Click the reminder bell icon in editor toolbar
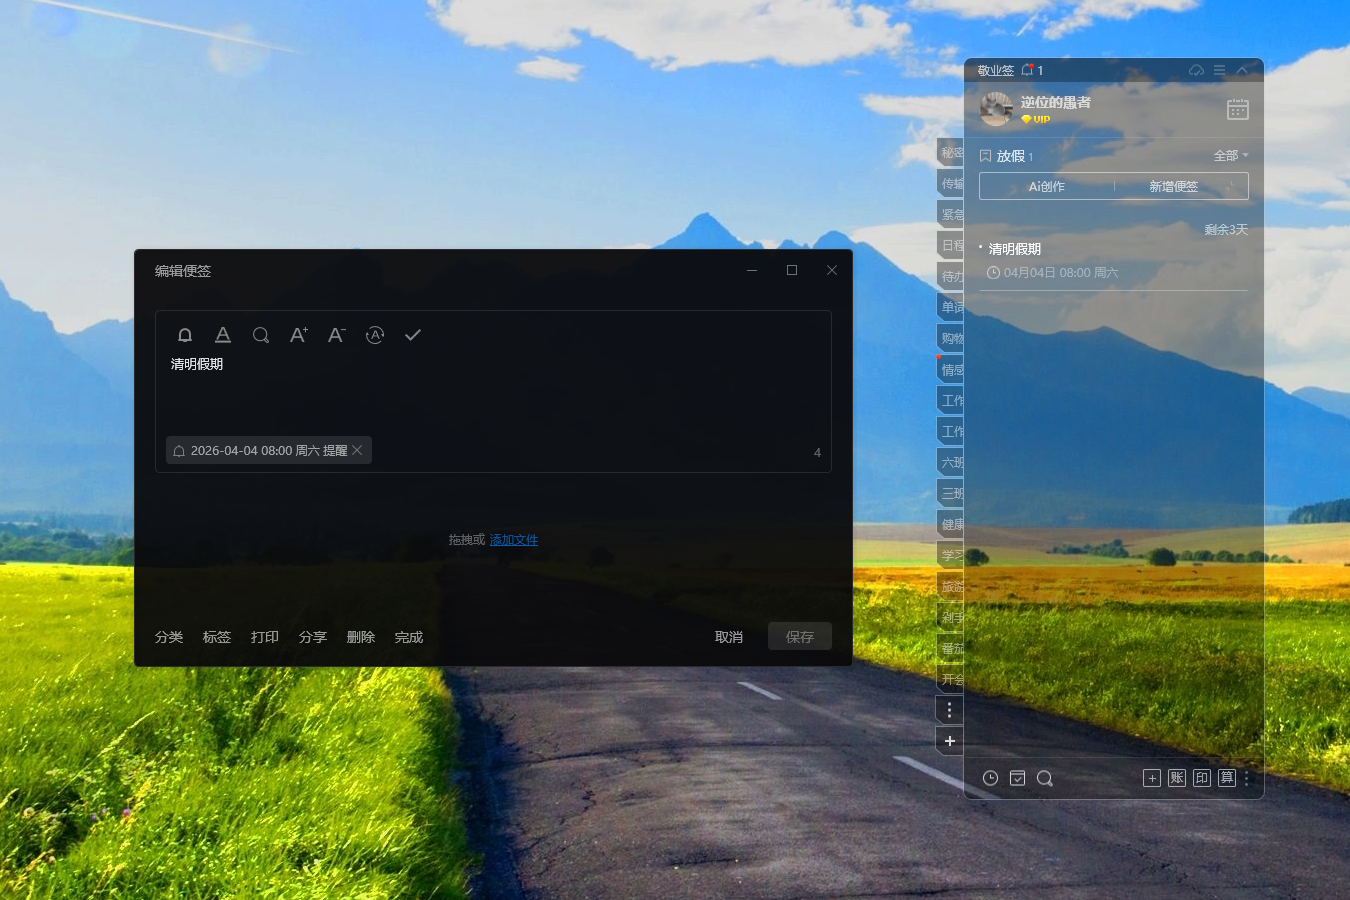Image resolution: width=1350 pixels, height=900 pixels. pos(185,335)
